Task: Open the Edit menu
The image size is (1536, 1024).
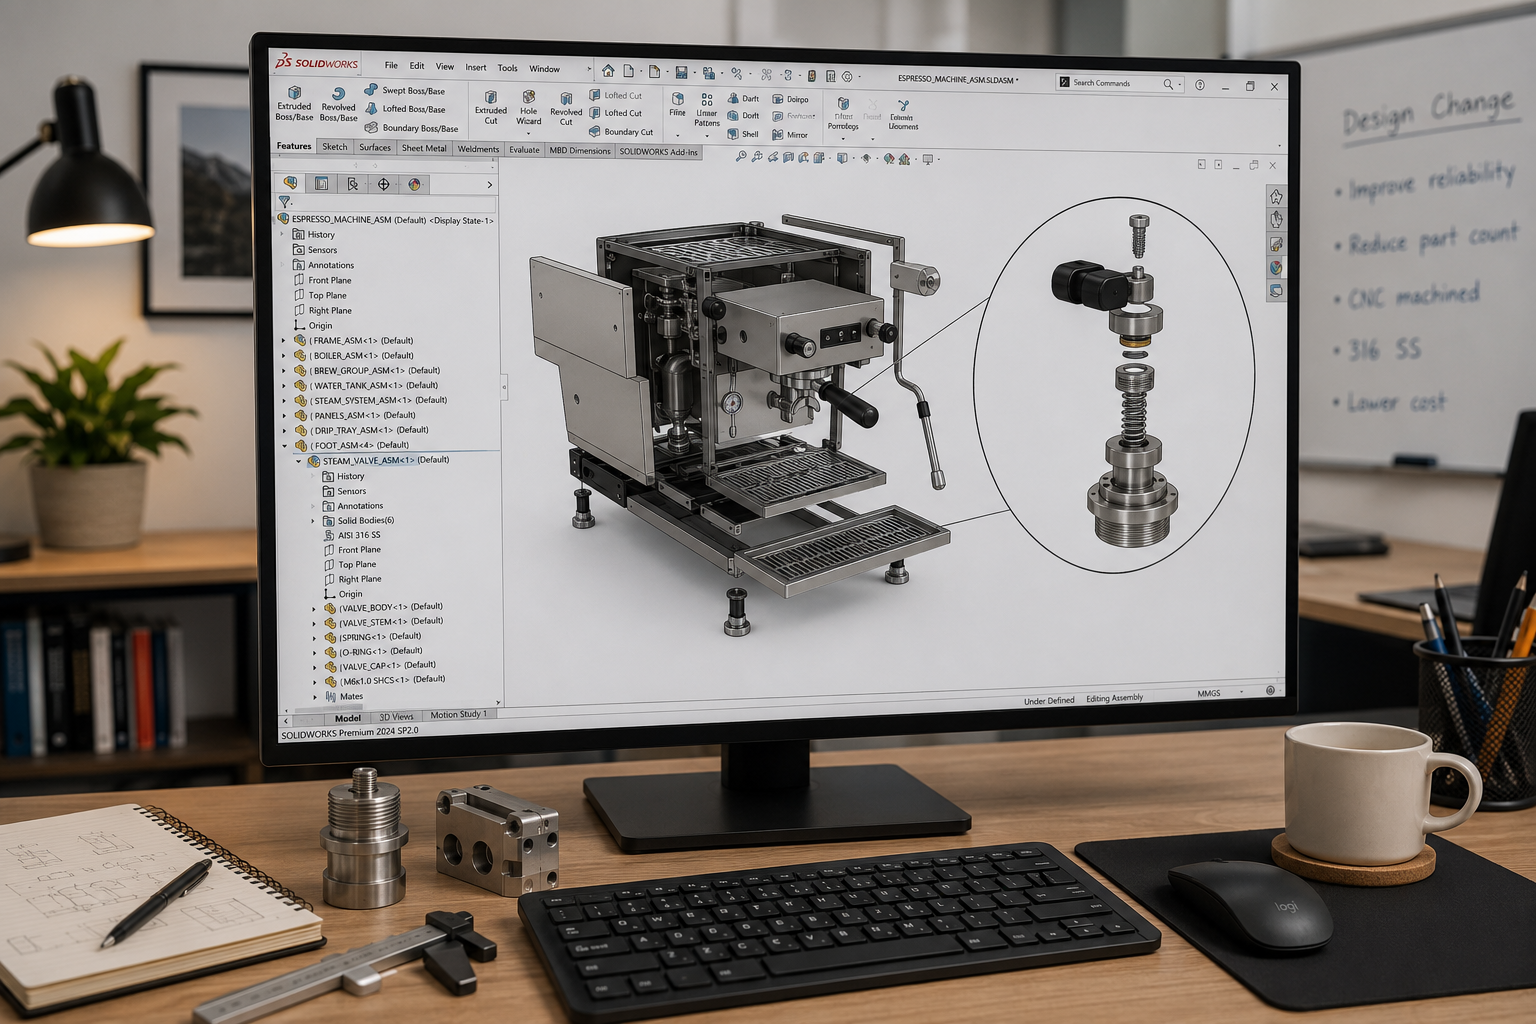Action: click(x=417, y=66)
